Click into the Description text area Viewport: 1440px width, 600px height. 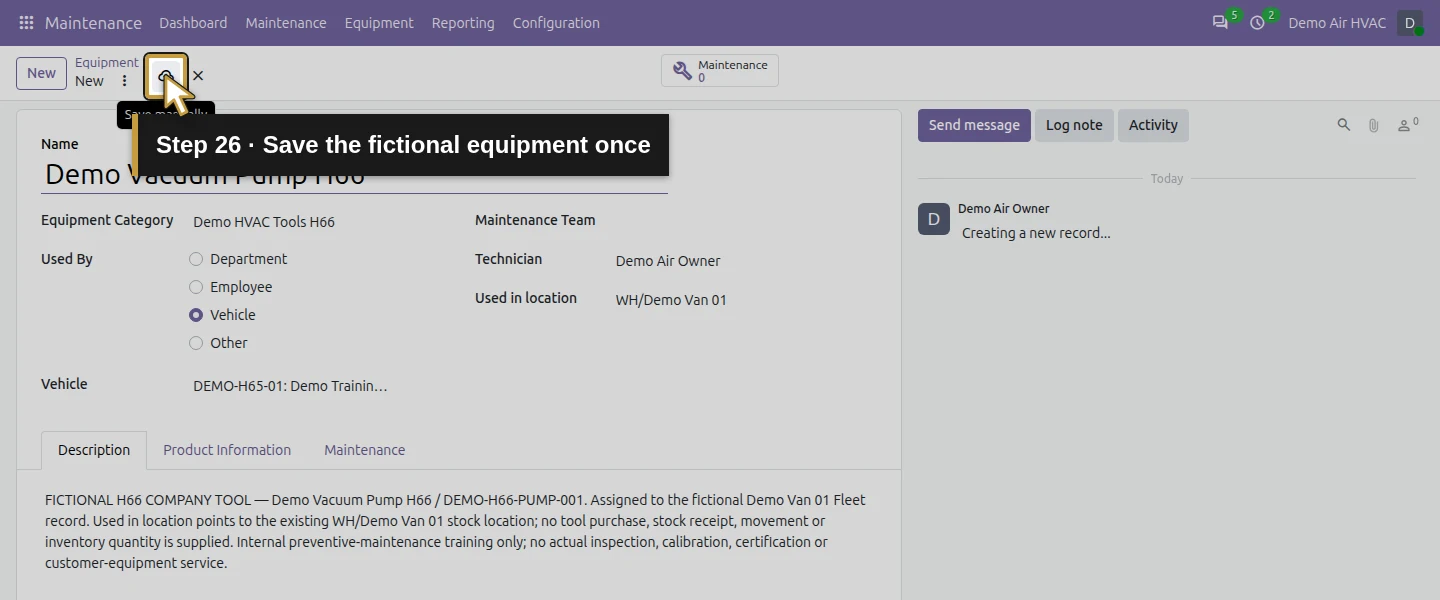point(458,531)
